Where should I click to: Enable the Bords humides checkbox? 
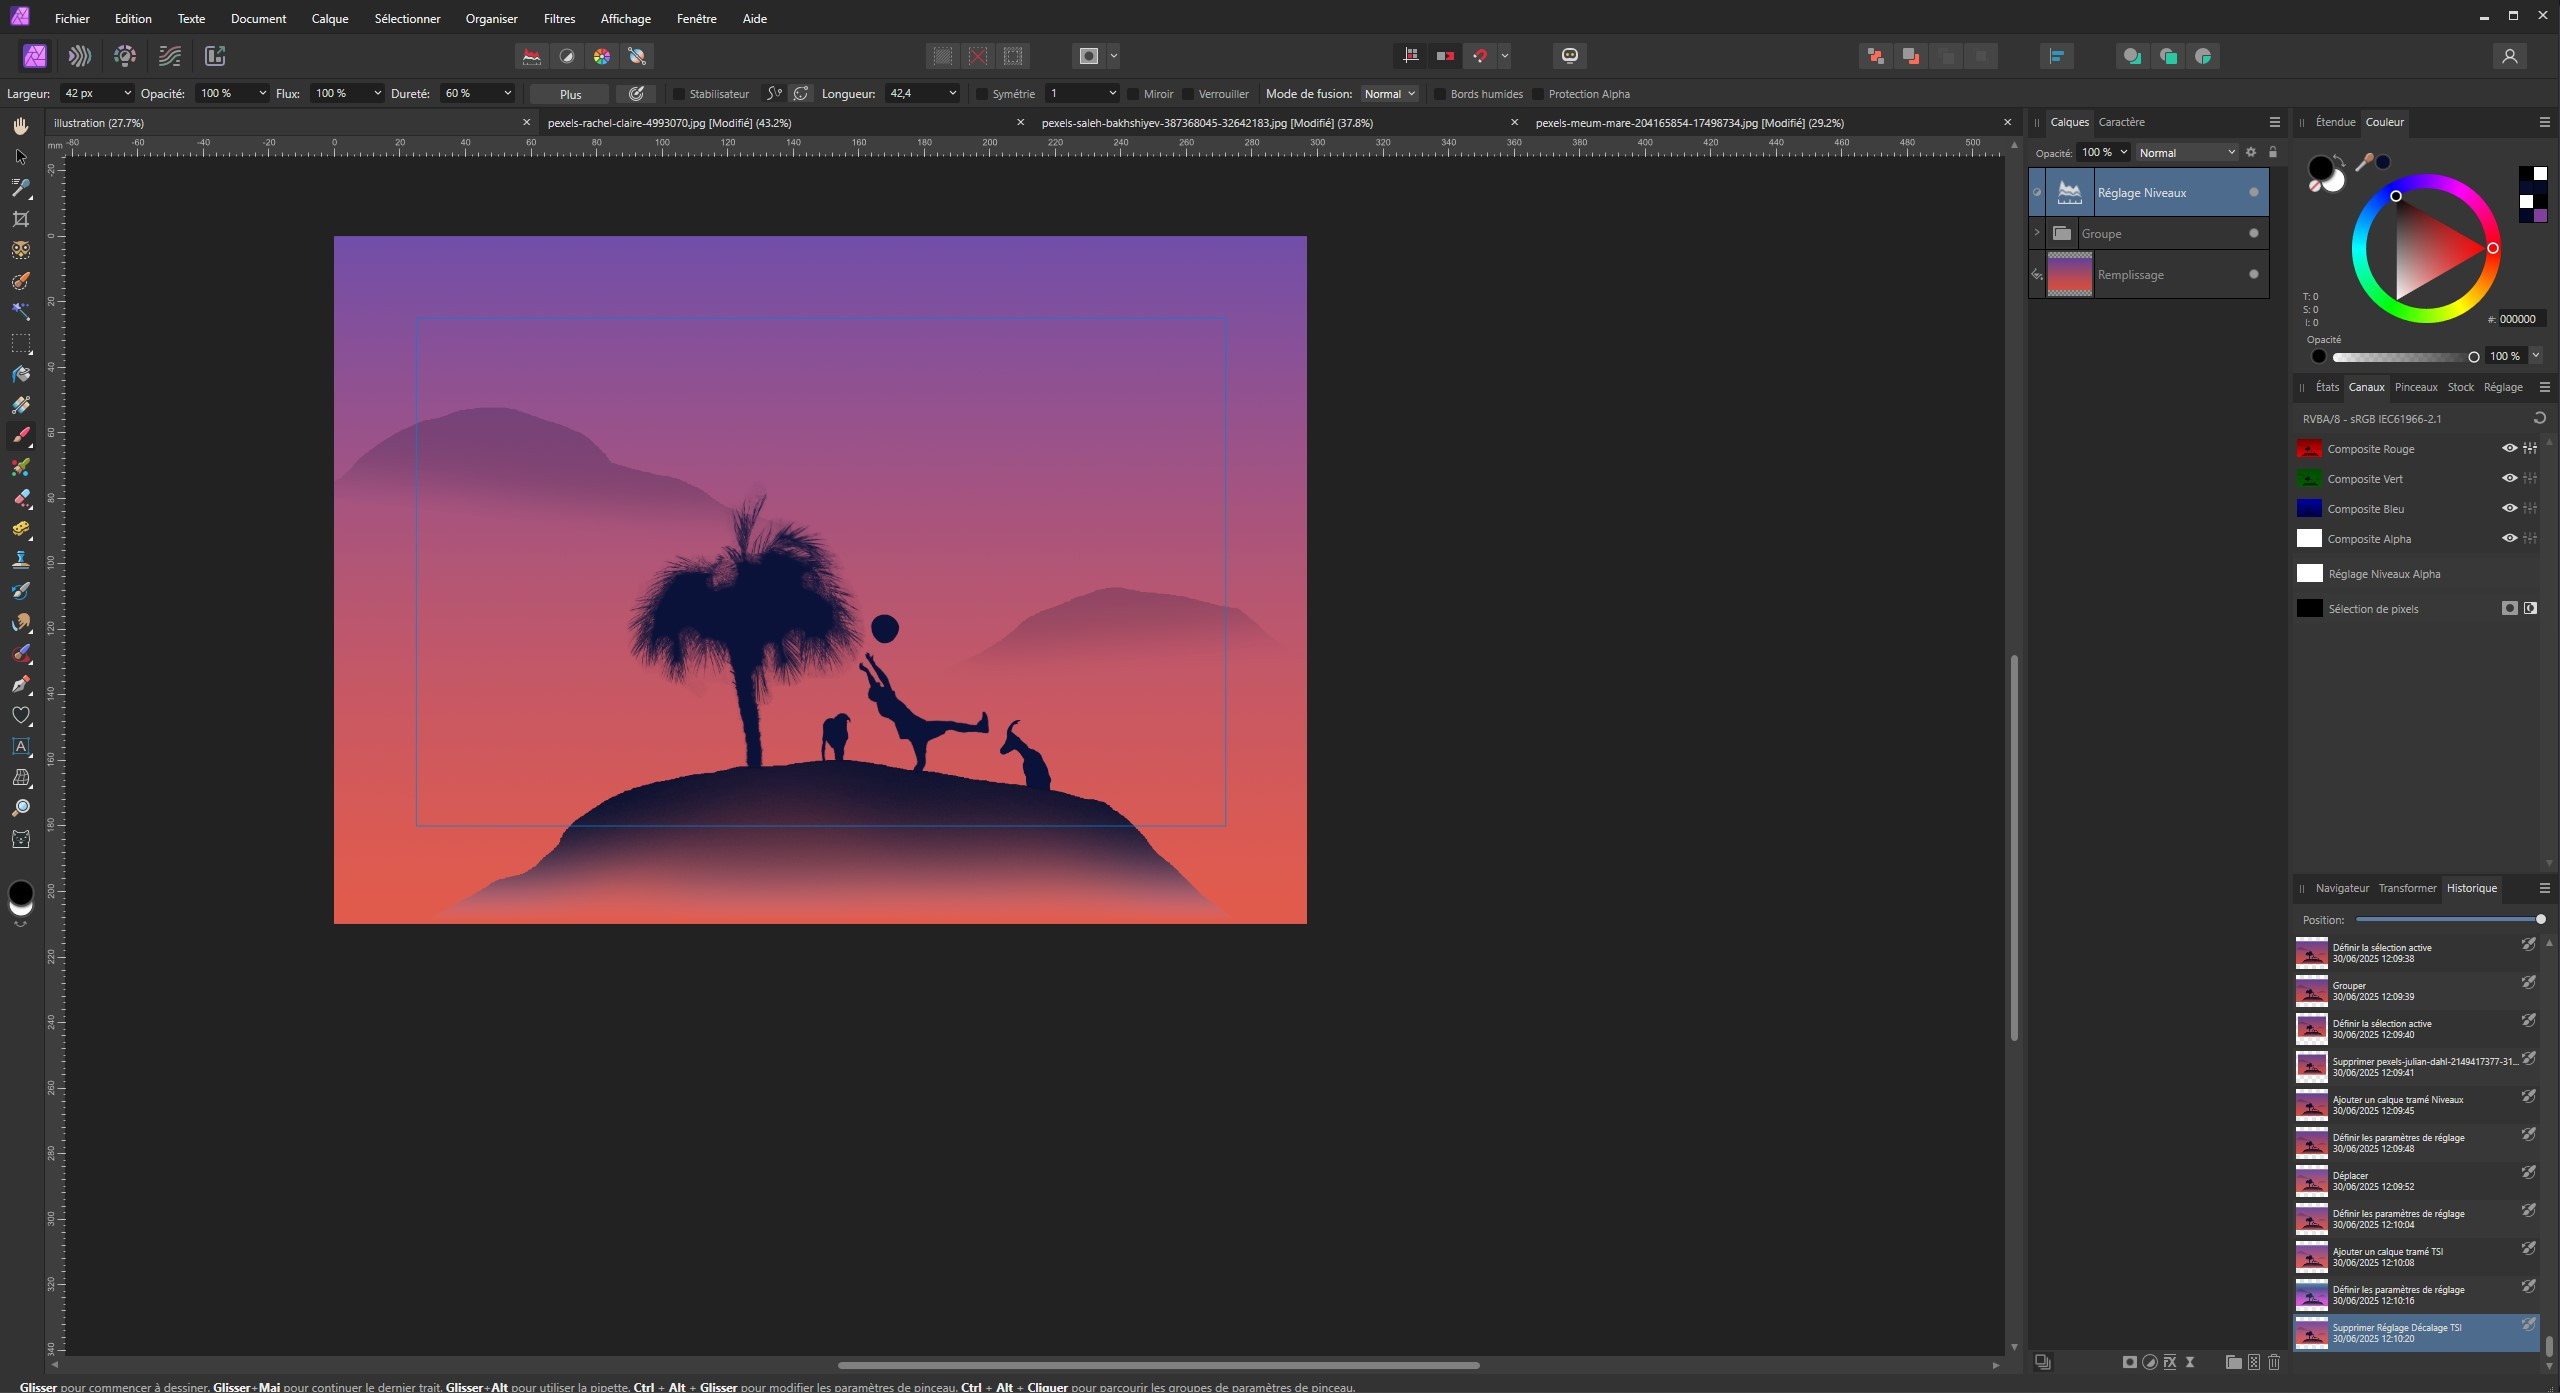click(1440, 94)
